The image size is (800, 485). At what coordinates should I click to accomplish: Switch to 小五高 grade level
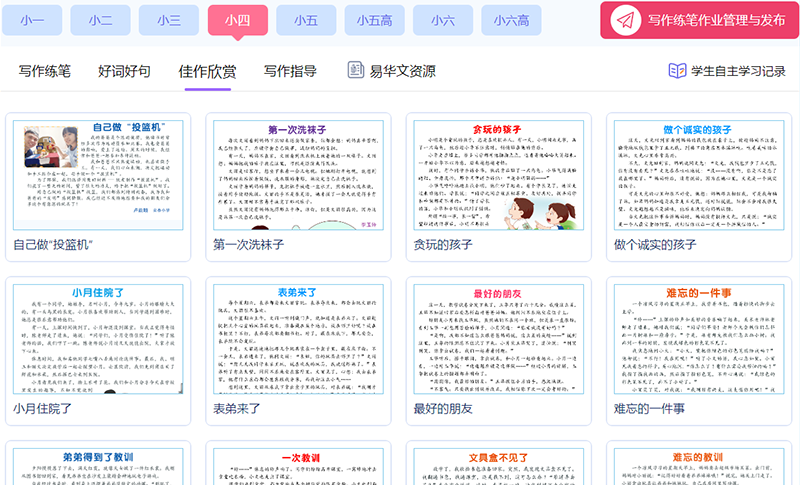coord(375,20)
